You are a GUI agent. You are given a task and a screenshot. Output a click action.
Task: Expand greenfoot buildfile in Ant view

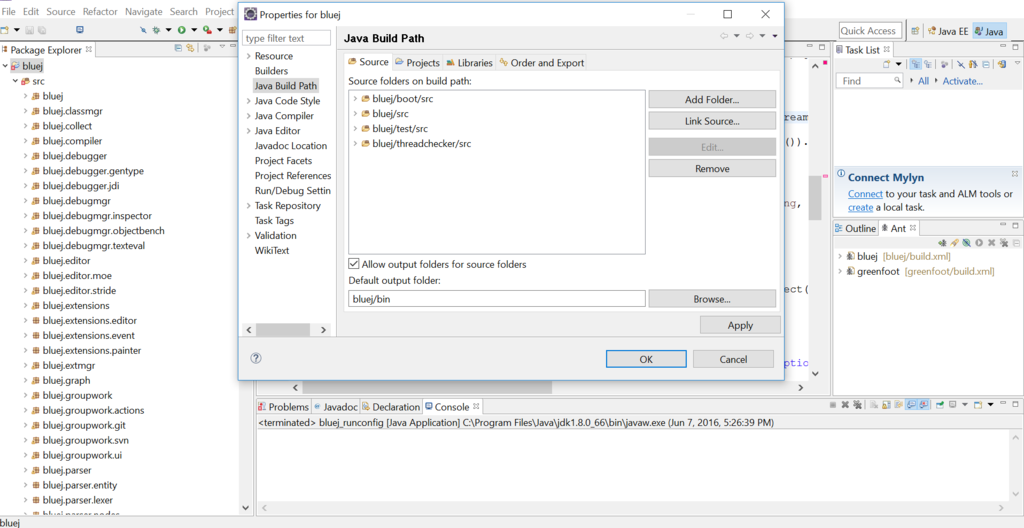coord(840,271)
